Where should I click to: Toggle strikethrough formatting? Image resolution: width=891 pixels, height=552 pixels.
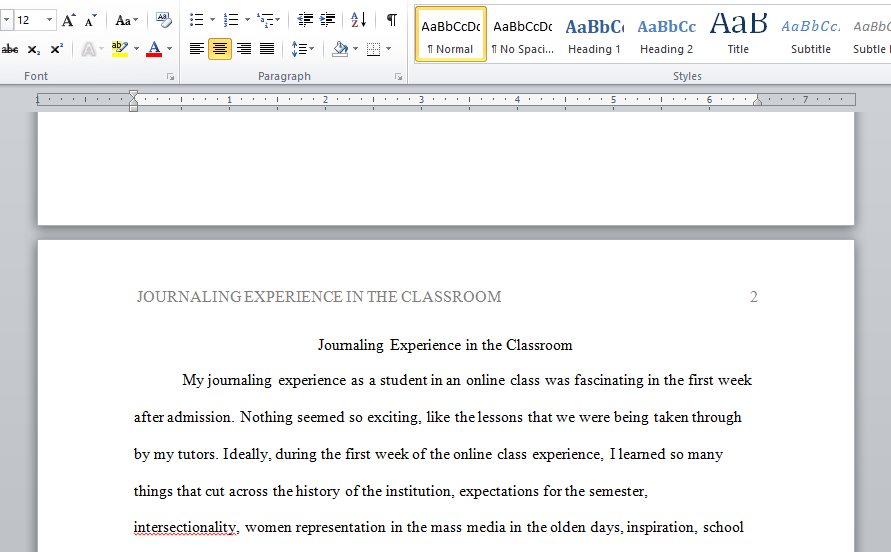10,49
